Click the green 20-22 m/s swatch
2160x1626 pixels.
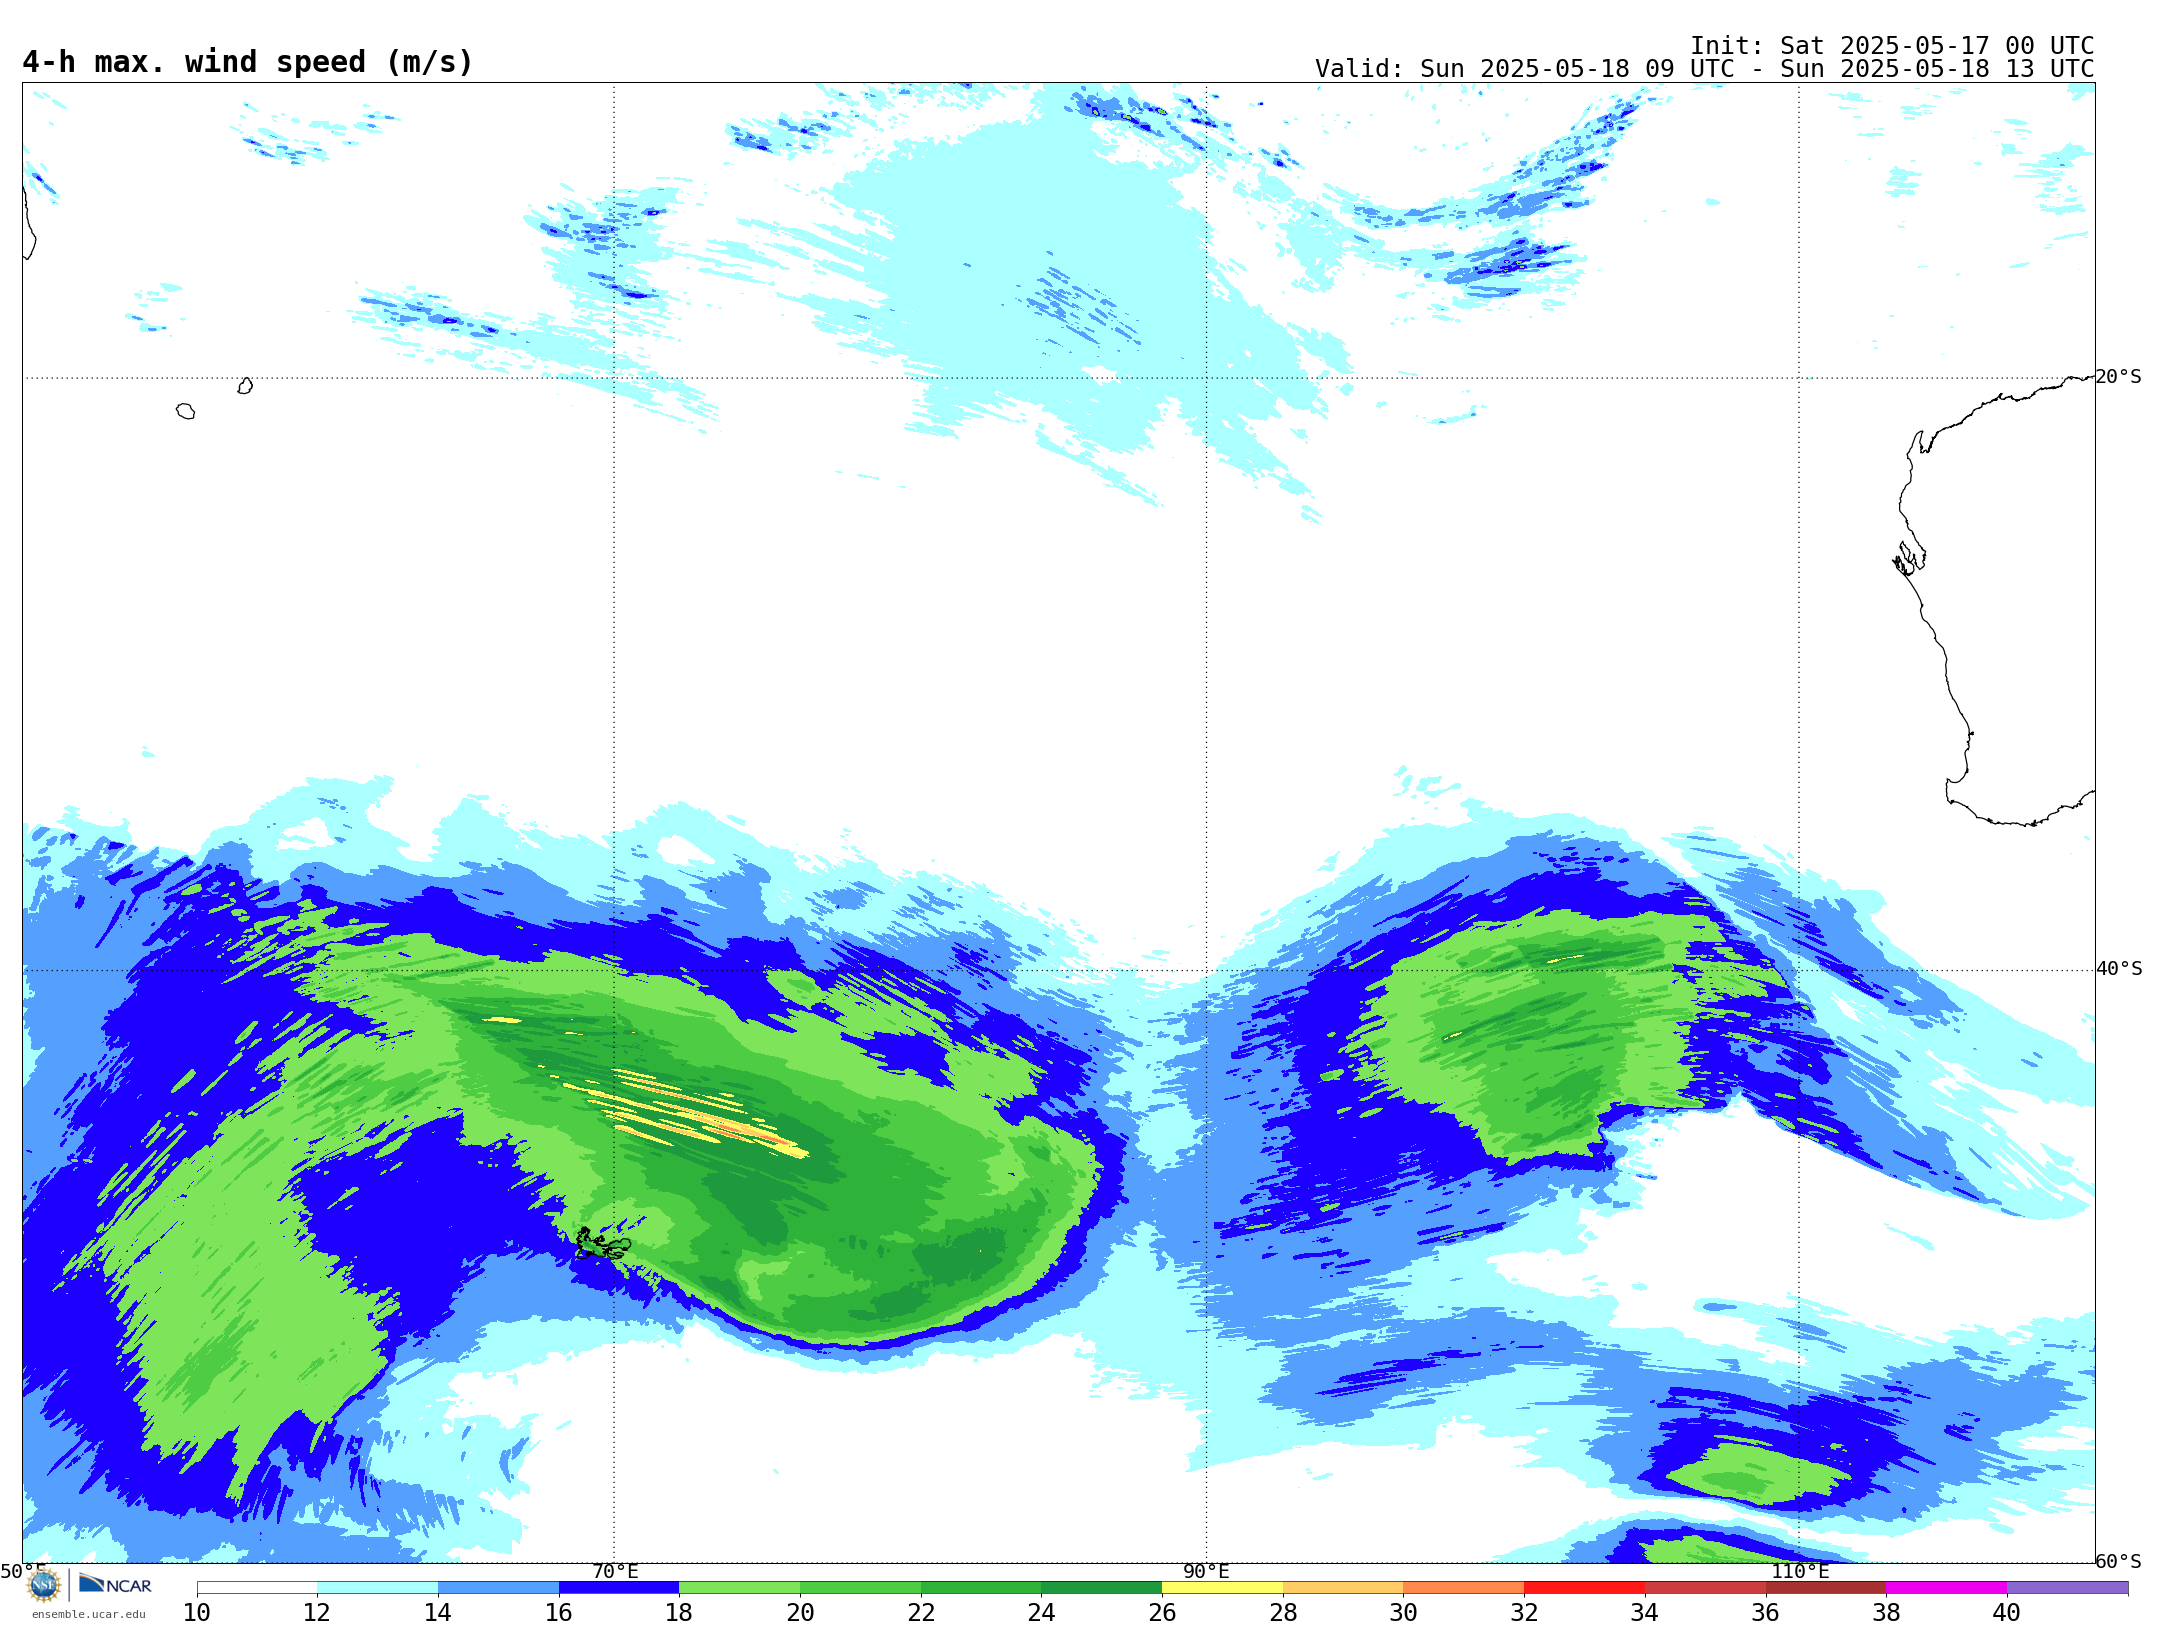click(860, 1588)
